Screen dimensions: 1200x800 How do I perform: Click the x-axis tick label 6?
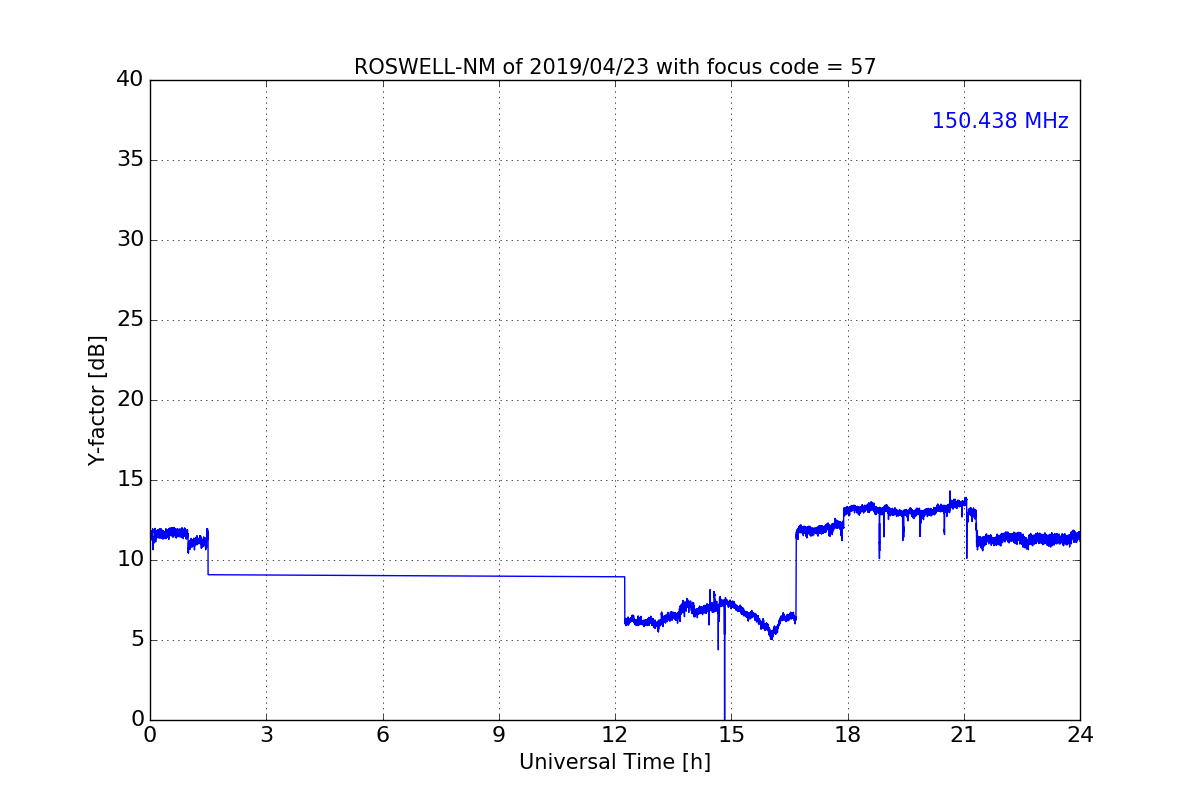click(383, 735)
